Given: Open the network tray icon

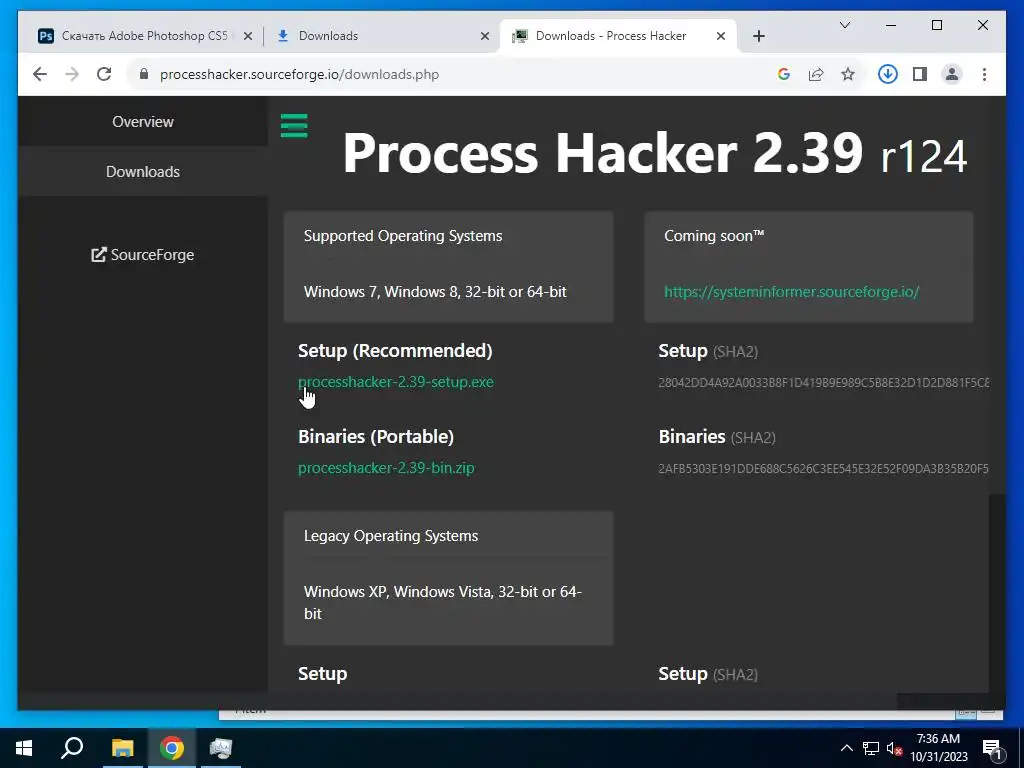Looking at the screenshot, I should point(871,748).
